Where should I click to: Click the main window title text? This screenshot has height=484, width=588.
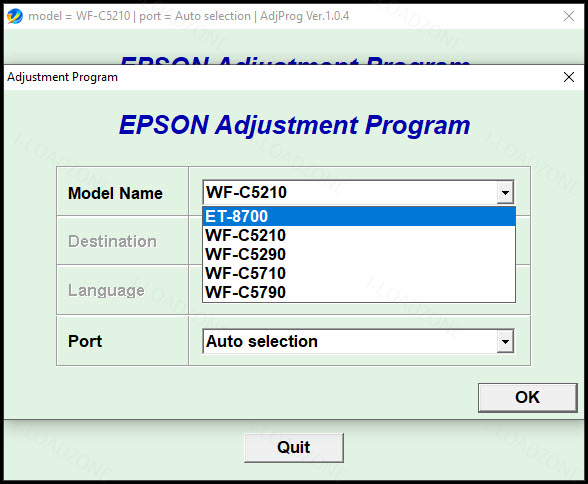point(189,16)
